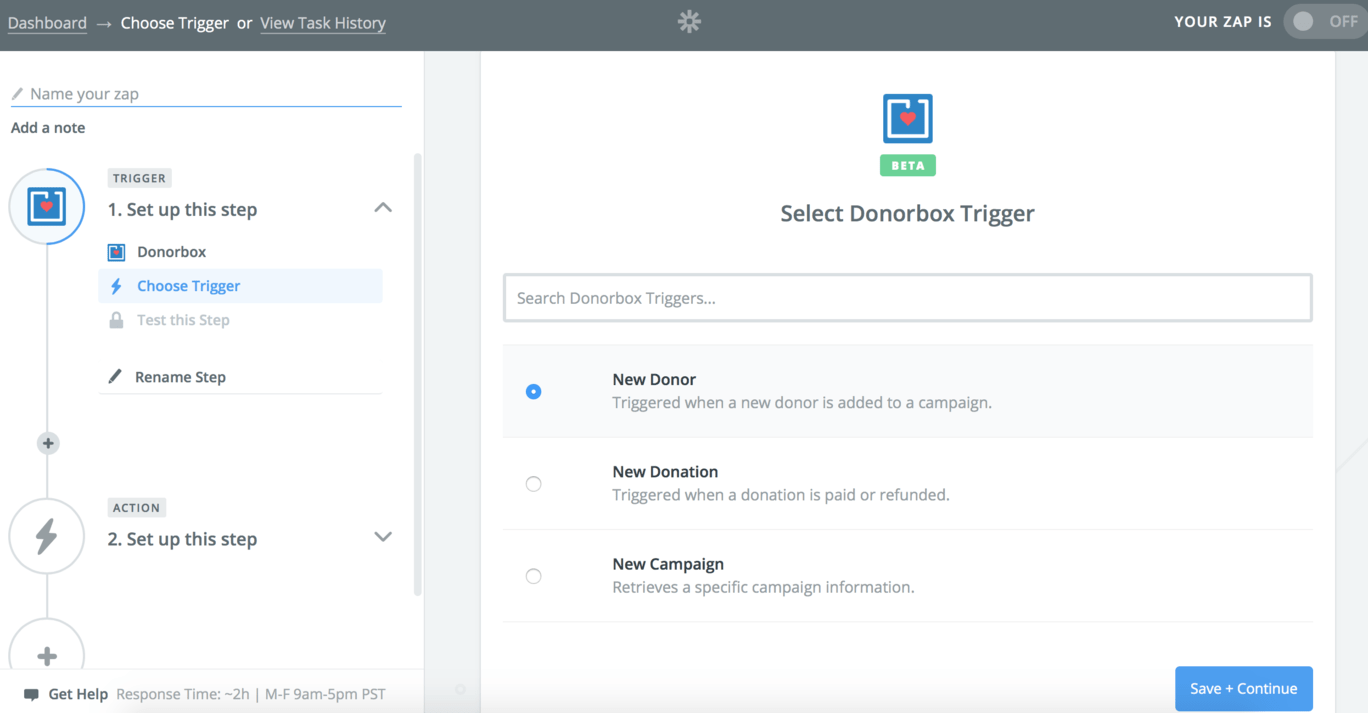This screenshot has width=1368, height=713.
Task: Click the chat bubble icon beside Get Help
Action: click(x=31, y=694)
